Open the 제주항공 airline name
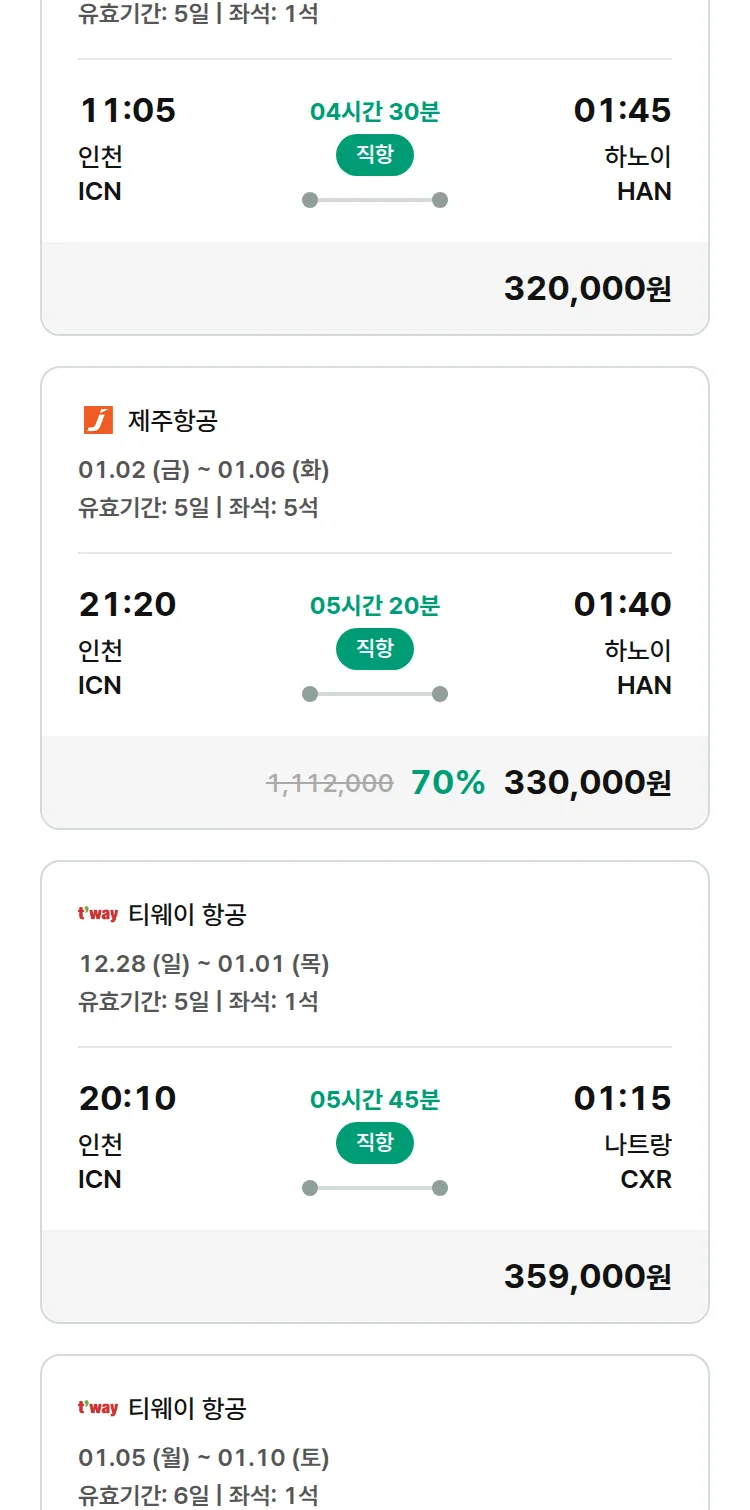This screenshot has width=750, height=1510. click(x=172, y=421)
